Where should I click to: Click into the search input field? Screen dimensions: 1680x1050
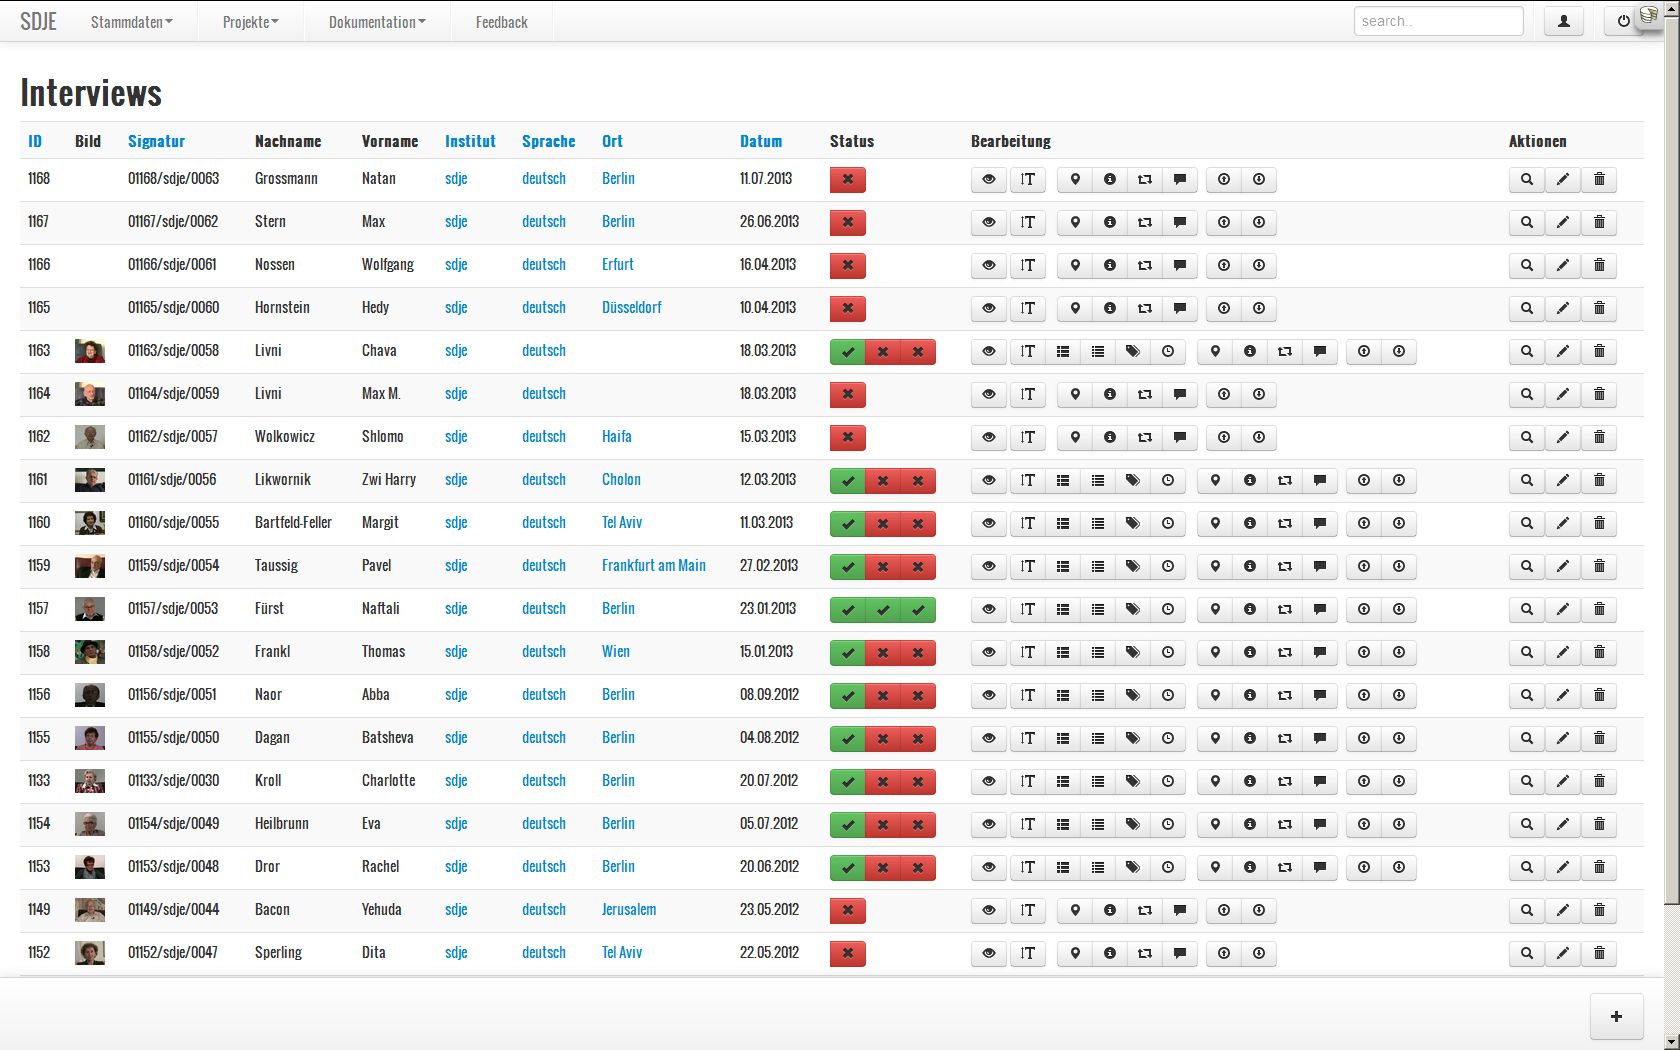(1437, 21)
